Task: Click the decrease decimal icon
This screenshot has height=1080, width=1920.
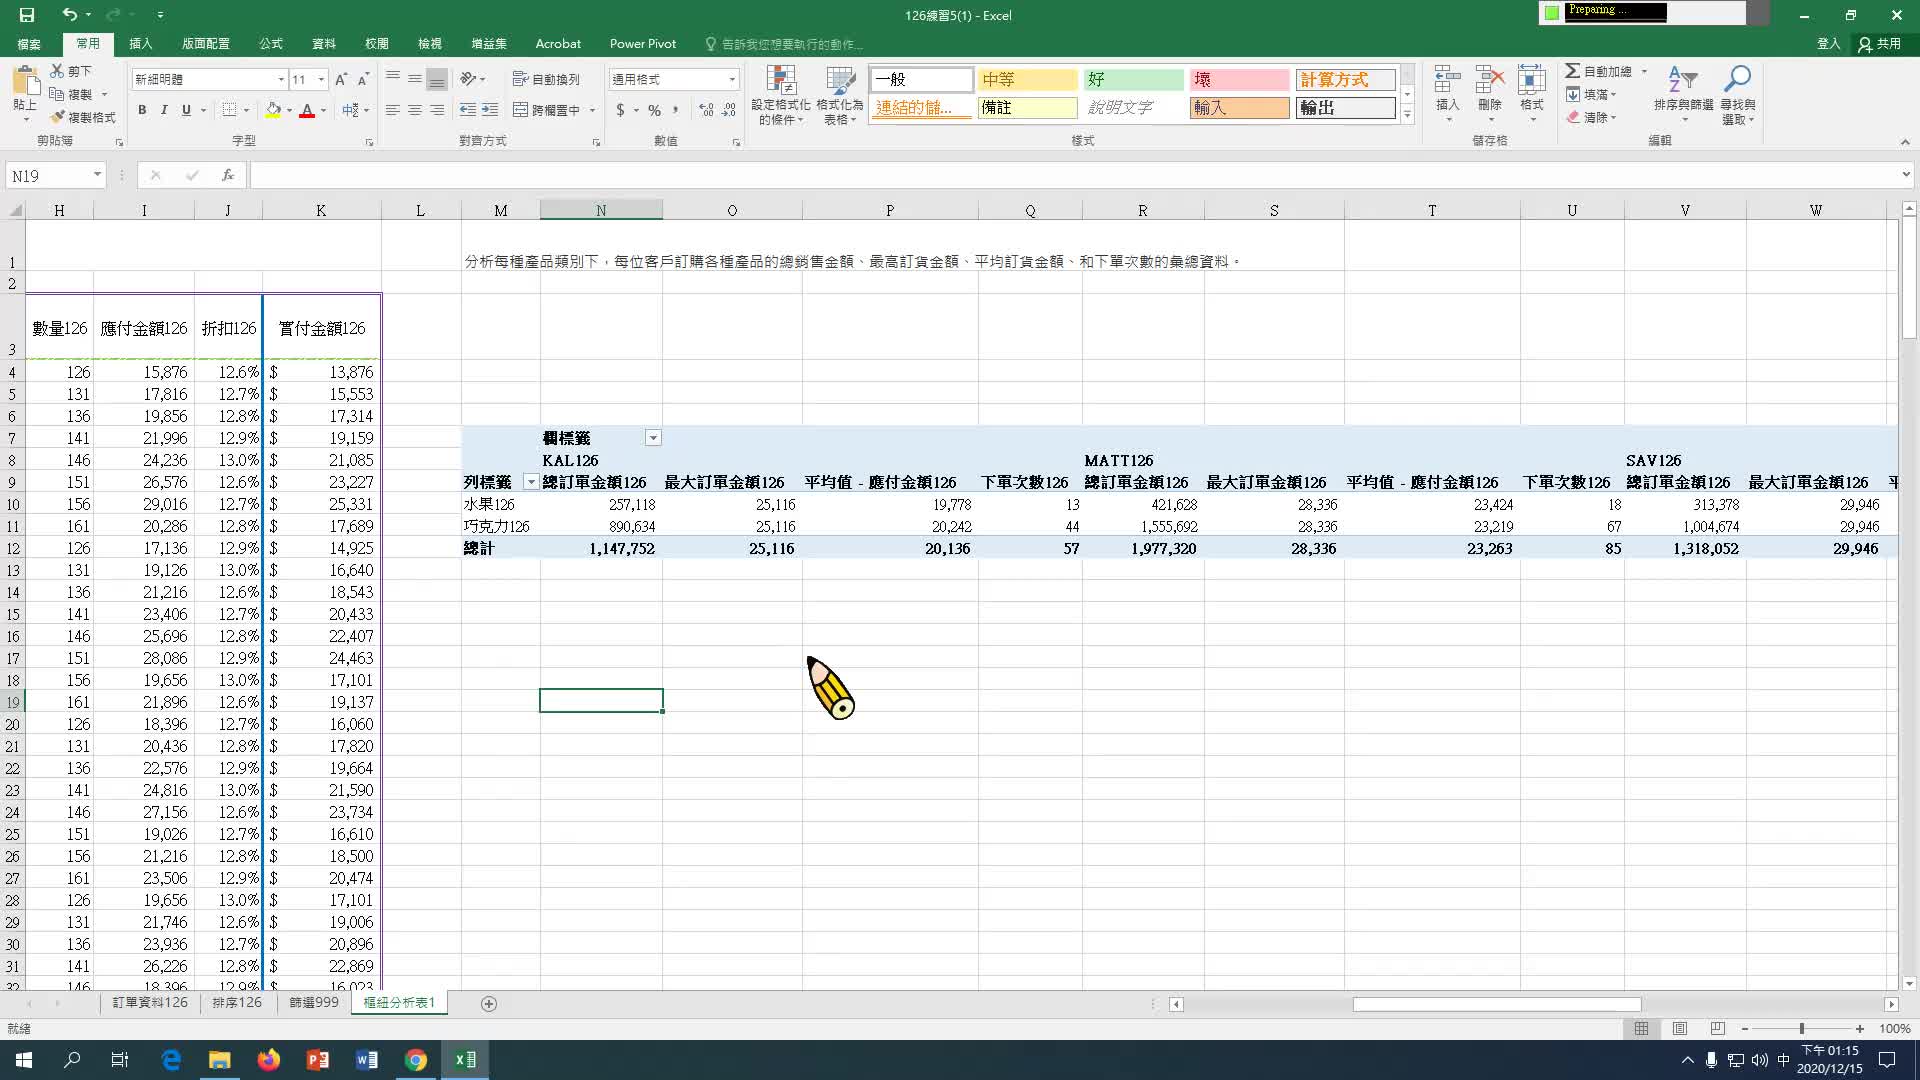Action: [x=729, y=110]
